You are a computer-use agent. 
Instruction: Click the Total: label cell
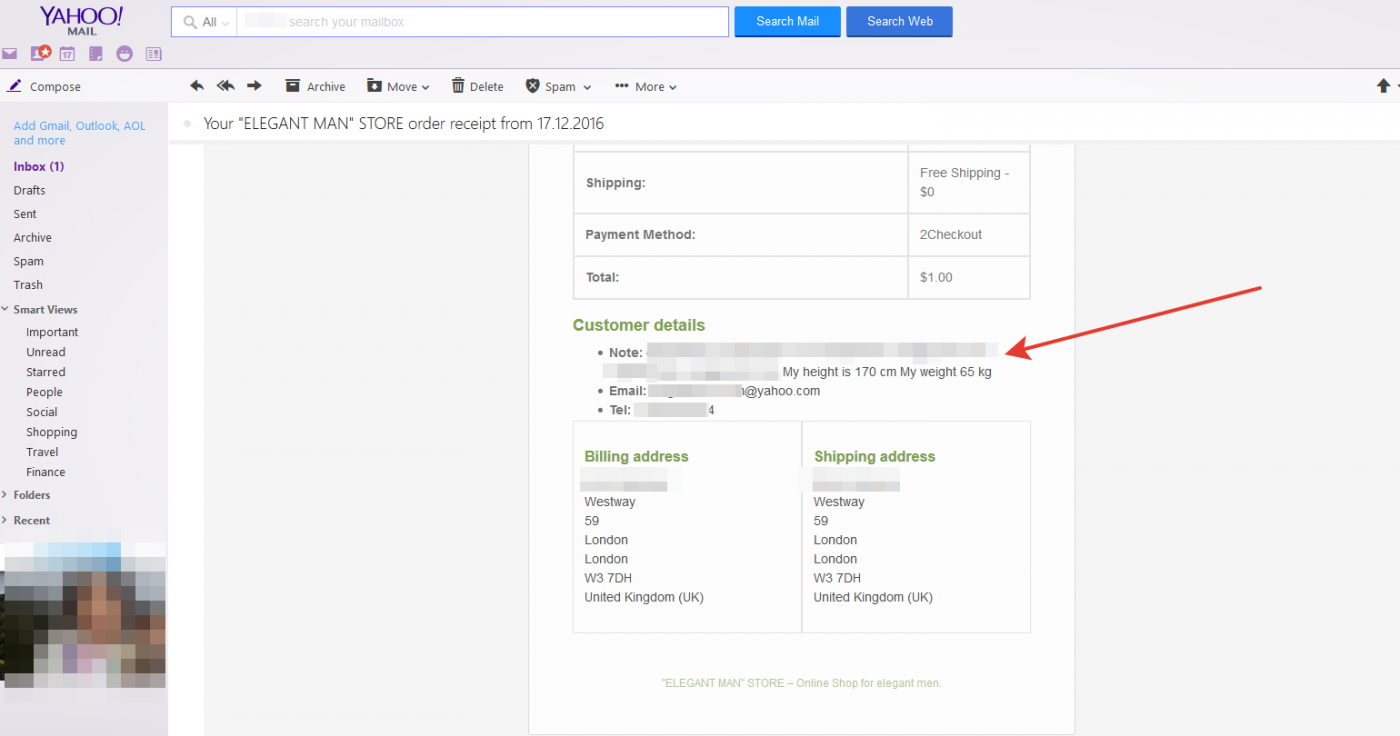(x=741, y=277)
